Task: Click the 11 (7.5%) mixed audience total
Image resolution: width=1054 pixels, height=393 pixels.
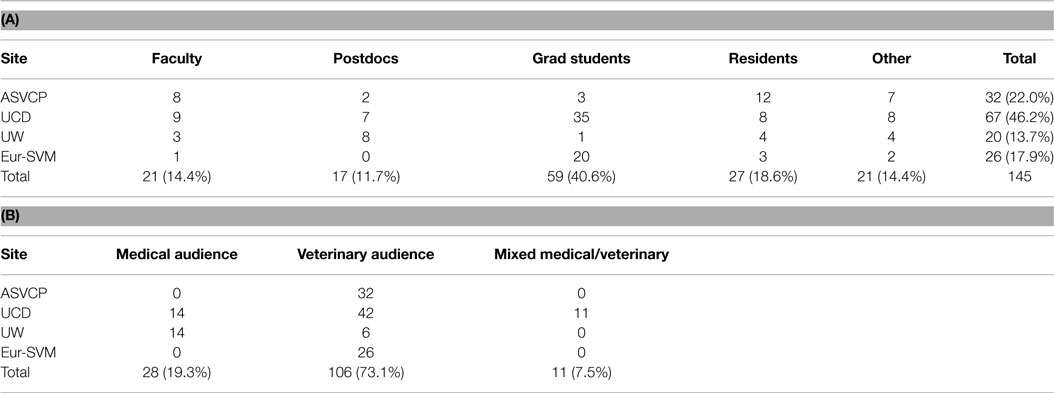Action: click(x=581, y=372)
